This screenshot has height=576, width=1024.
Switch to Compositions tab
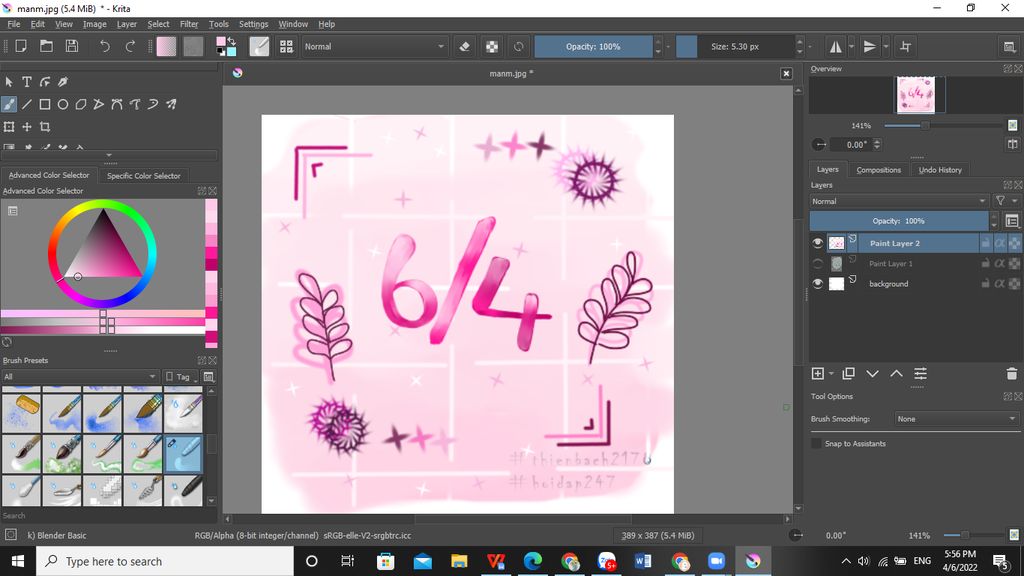878,170
